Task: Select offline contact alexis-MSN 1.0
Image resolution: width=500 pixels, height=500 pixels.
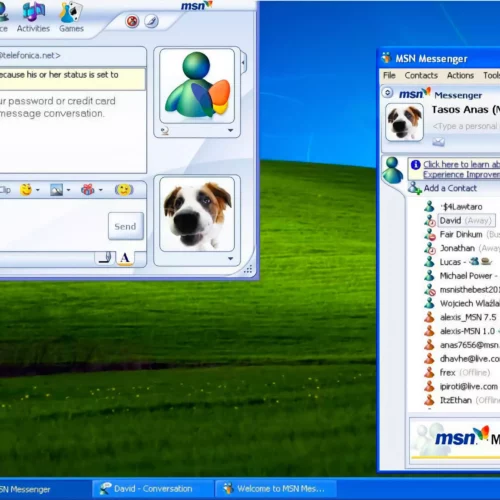Action: [467, 331]
